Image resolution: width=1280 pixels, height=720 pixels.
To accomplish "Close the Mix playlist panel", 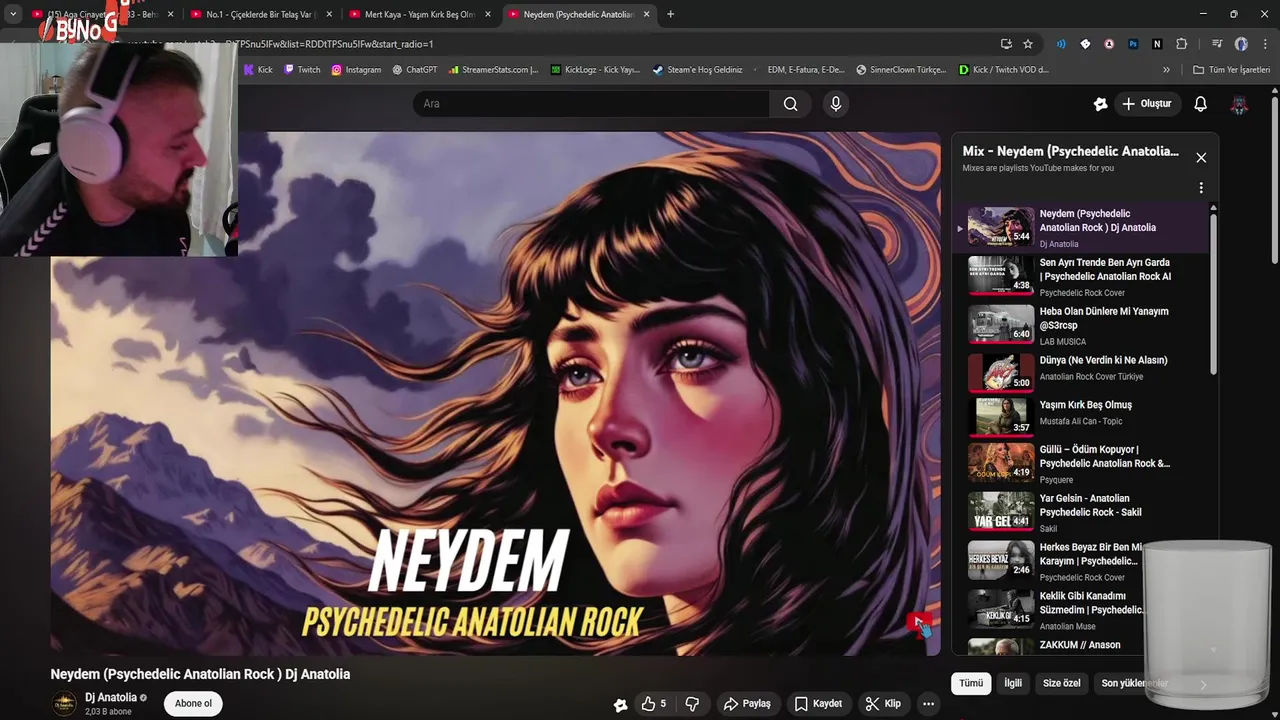I will [x=1201, y=158].
